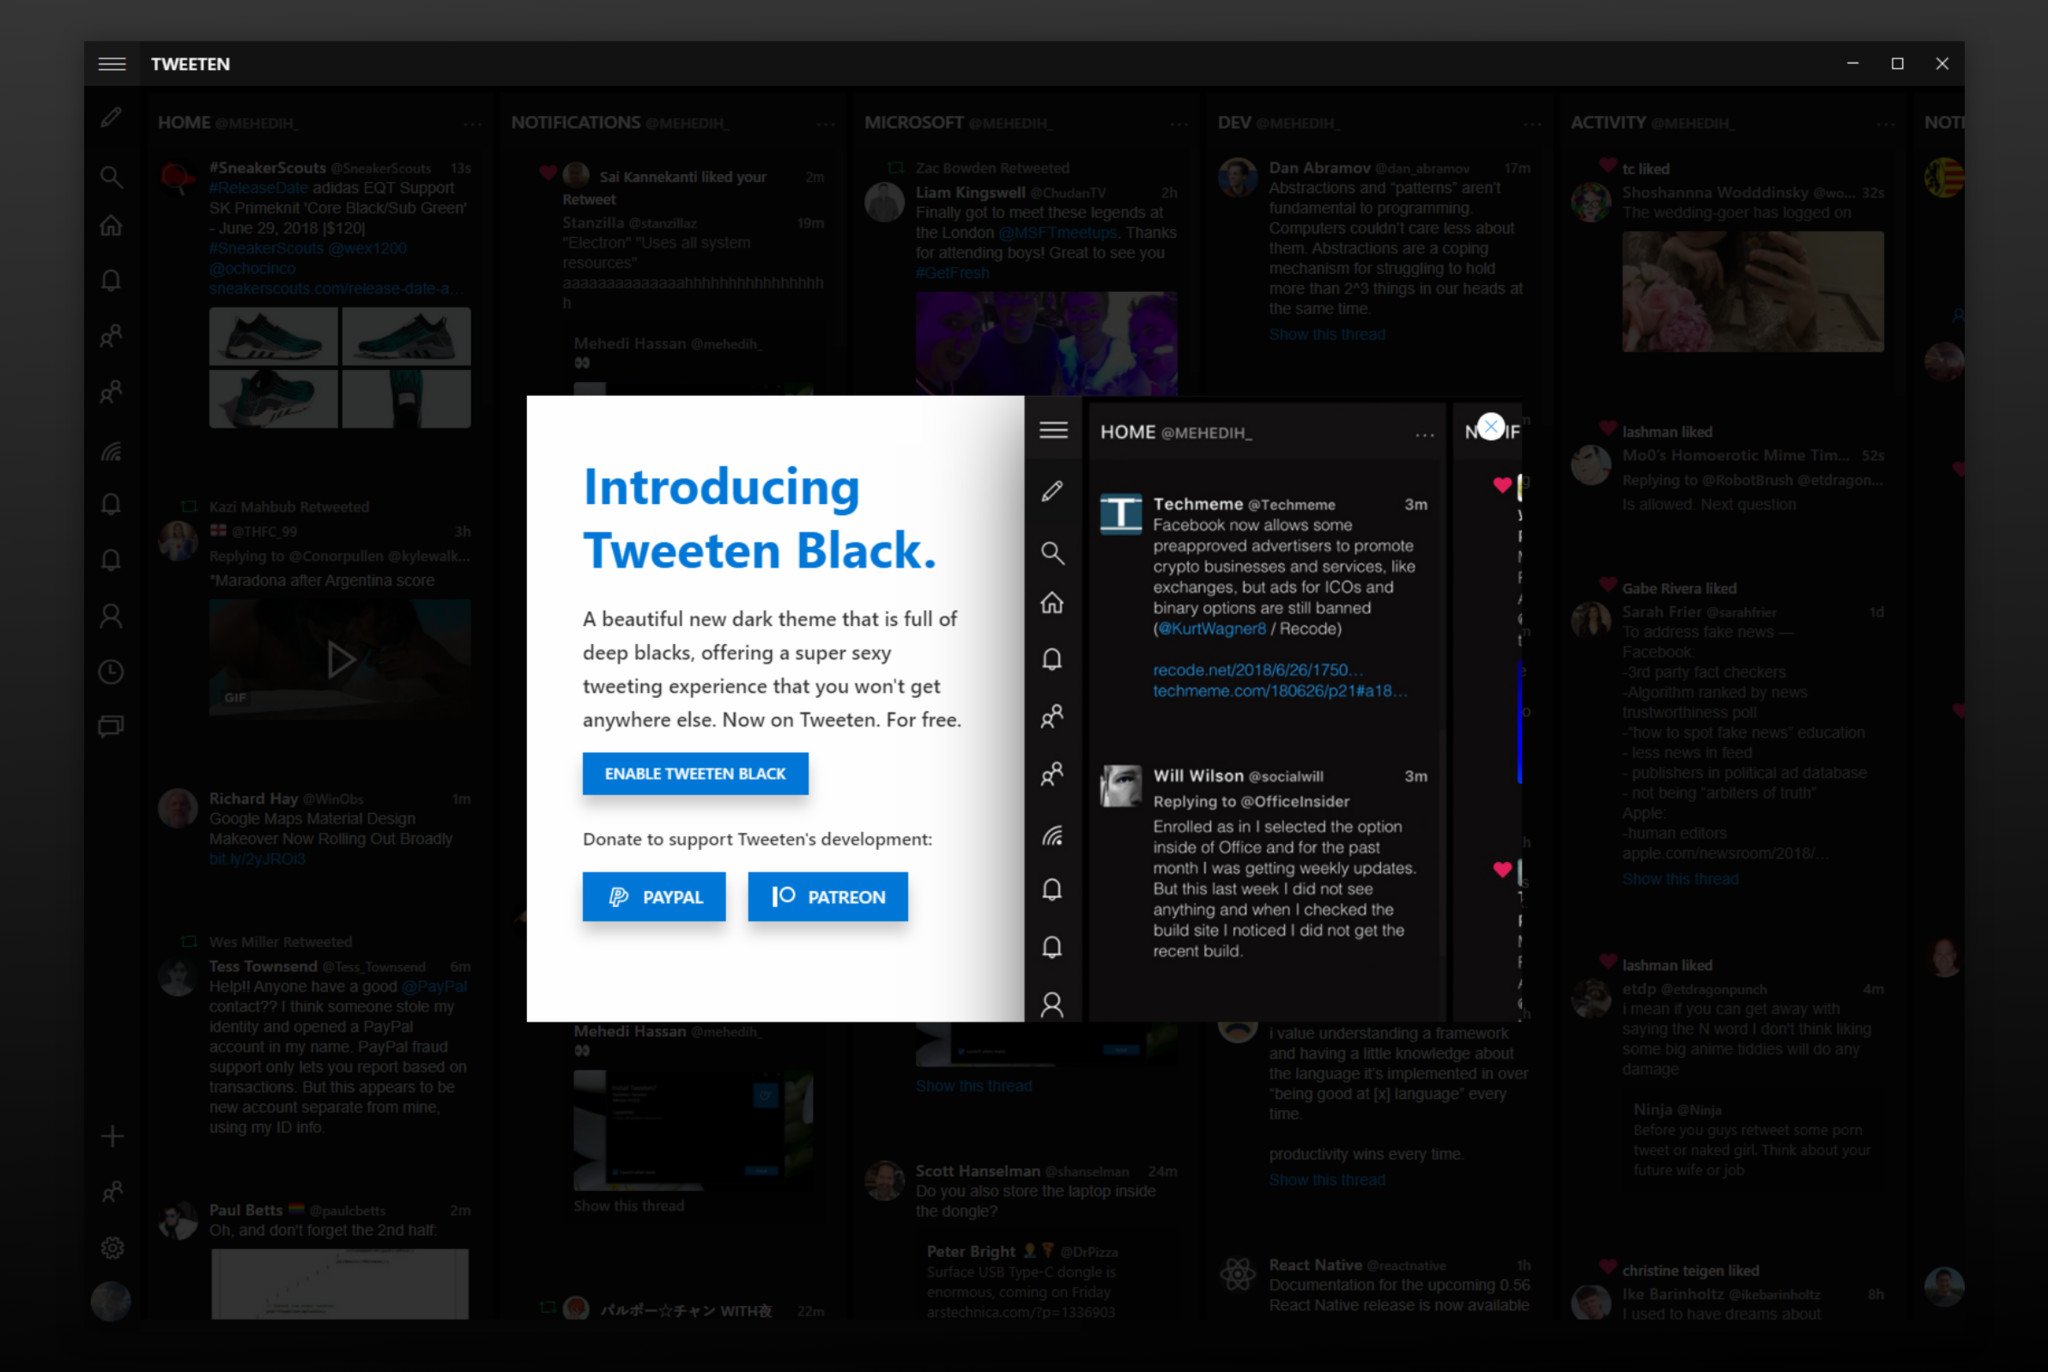Open @MSFTmeetups mention link

point(1058,232)
